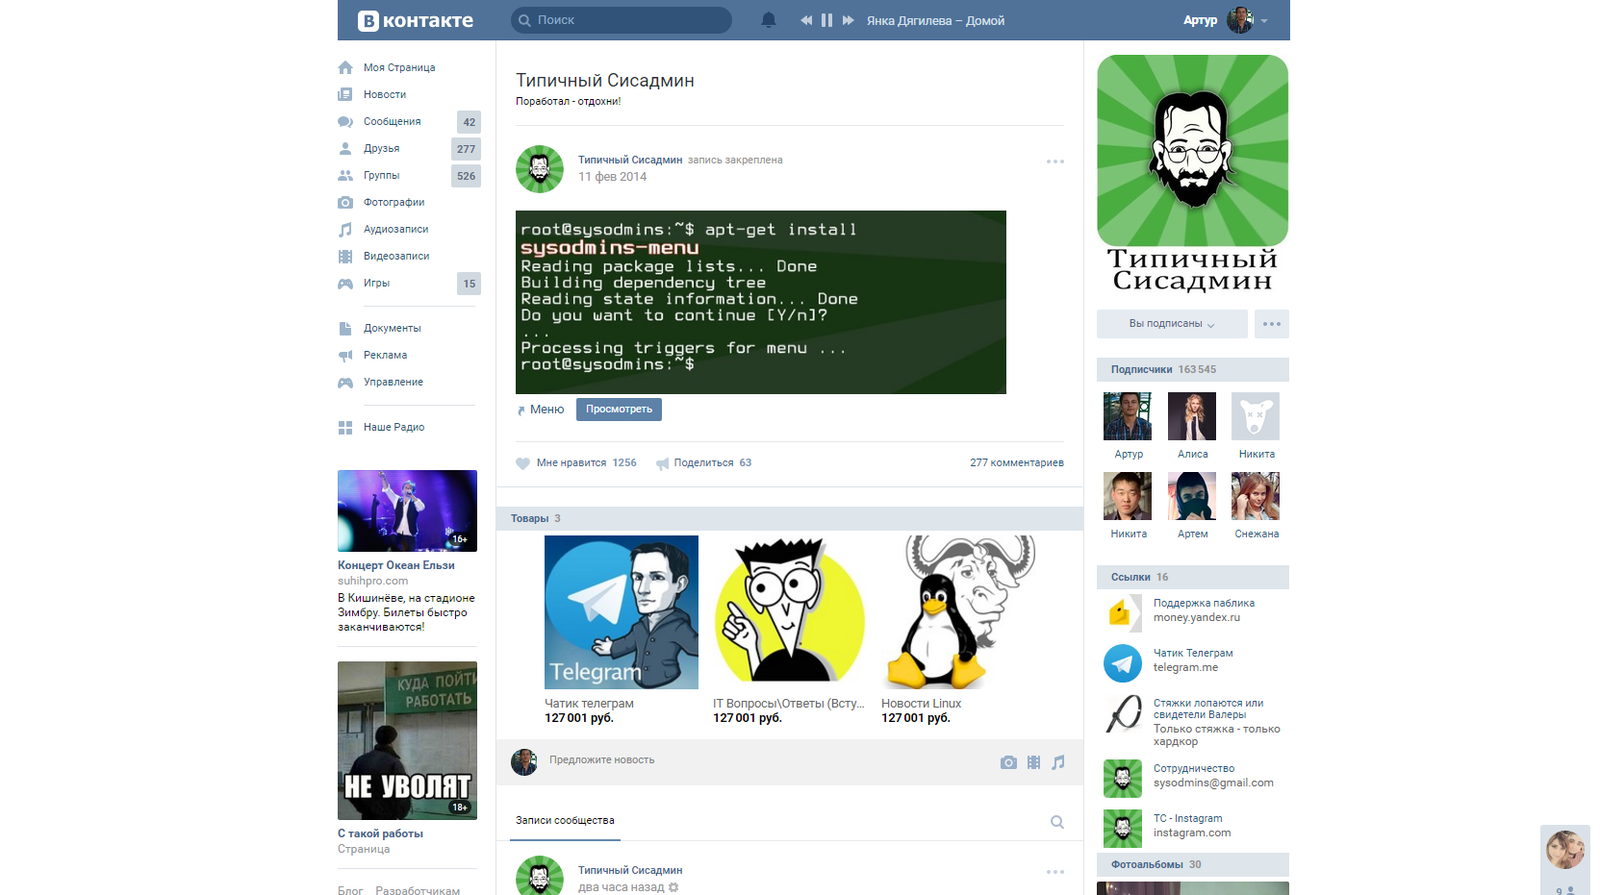1600x895 pixels.
Task: Open the Новости Linux product image
Action: 958,612
